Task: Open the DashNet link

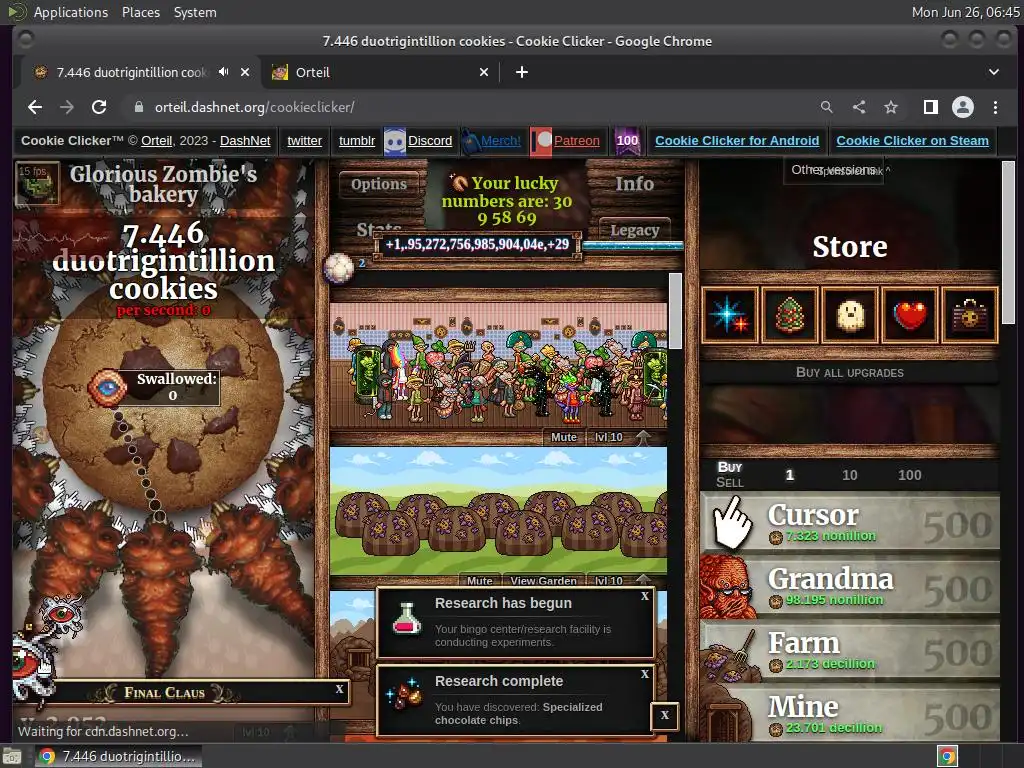Action: pos(245,140)
